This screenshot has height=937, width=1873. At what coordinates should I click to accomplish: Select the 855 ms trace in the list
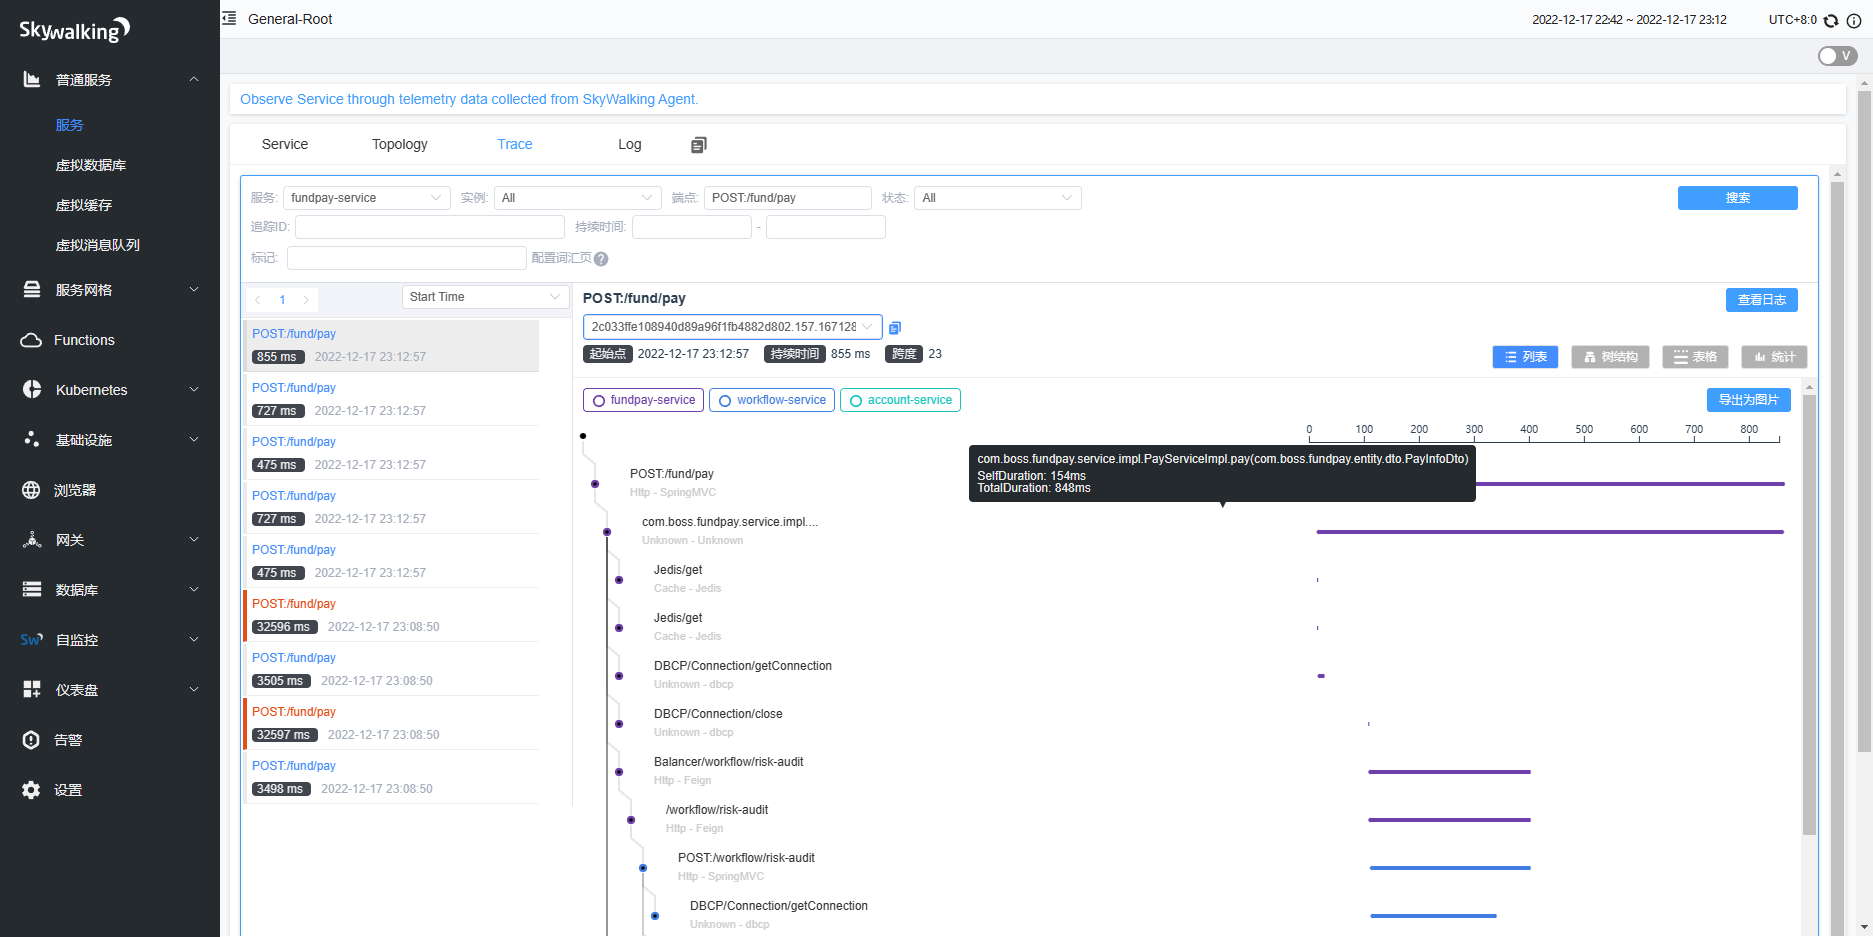(391, 345)
